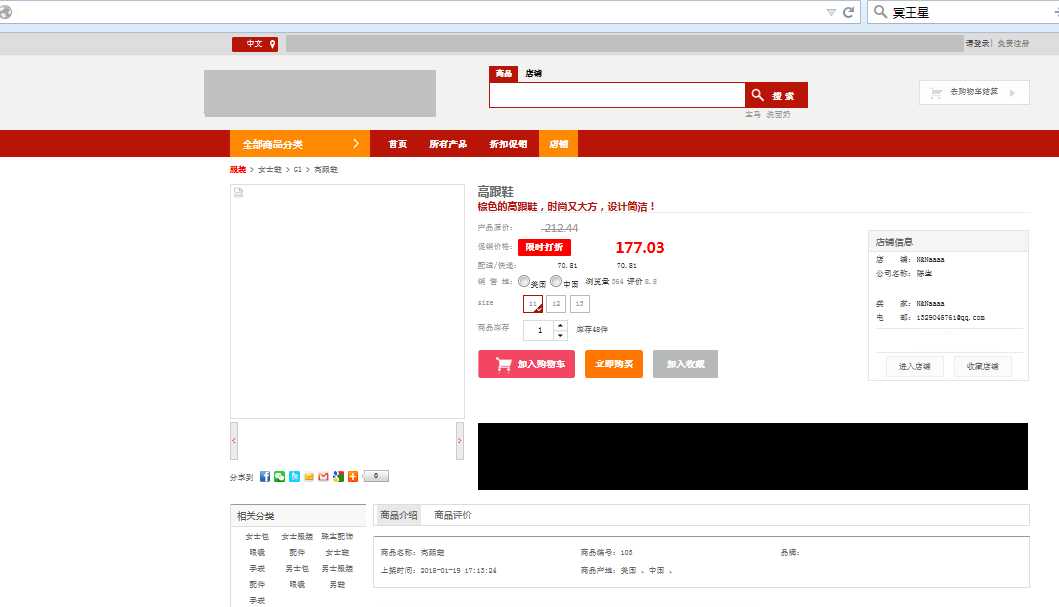Click the red promotional price 177.03
The image size is (1059, 607).
click(x=640, y=248)
